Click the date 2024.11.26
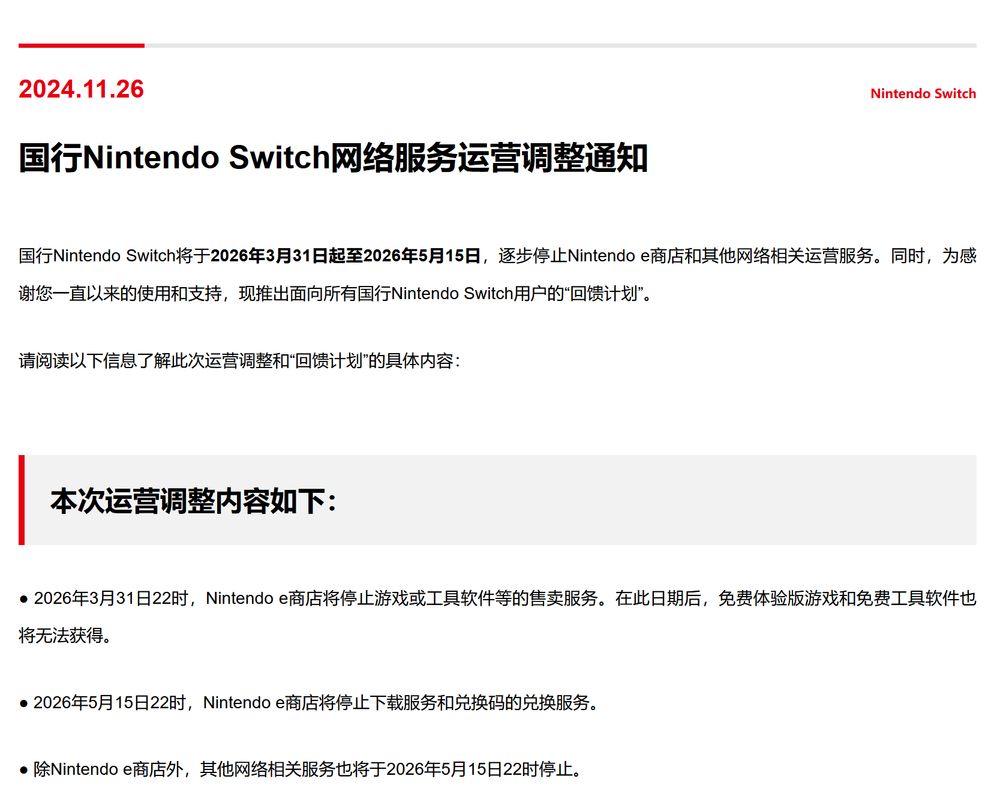Screen dimensions: 1000x795 pos(81,89)
